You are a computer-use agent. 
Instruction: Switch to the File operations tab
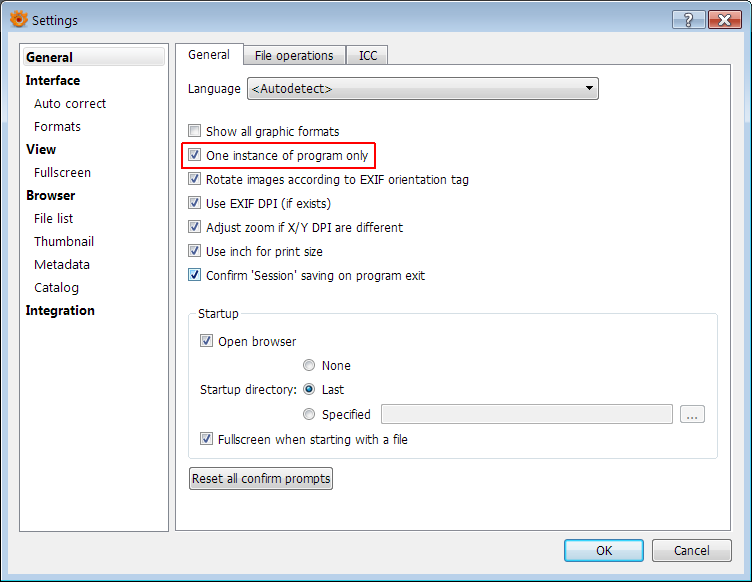pos(294,56)
